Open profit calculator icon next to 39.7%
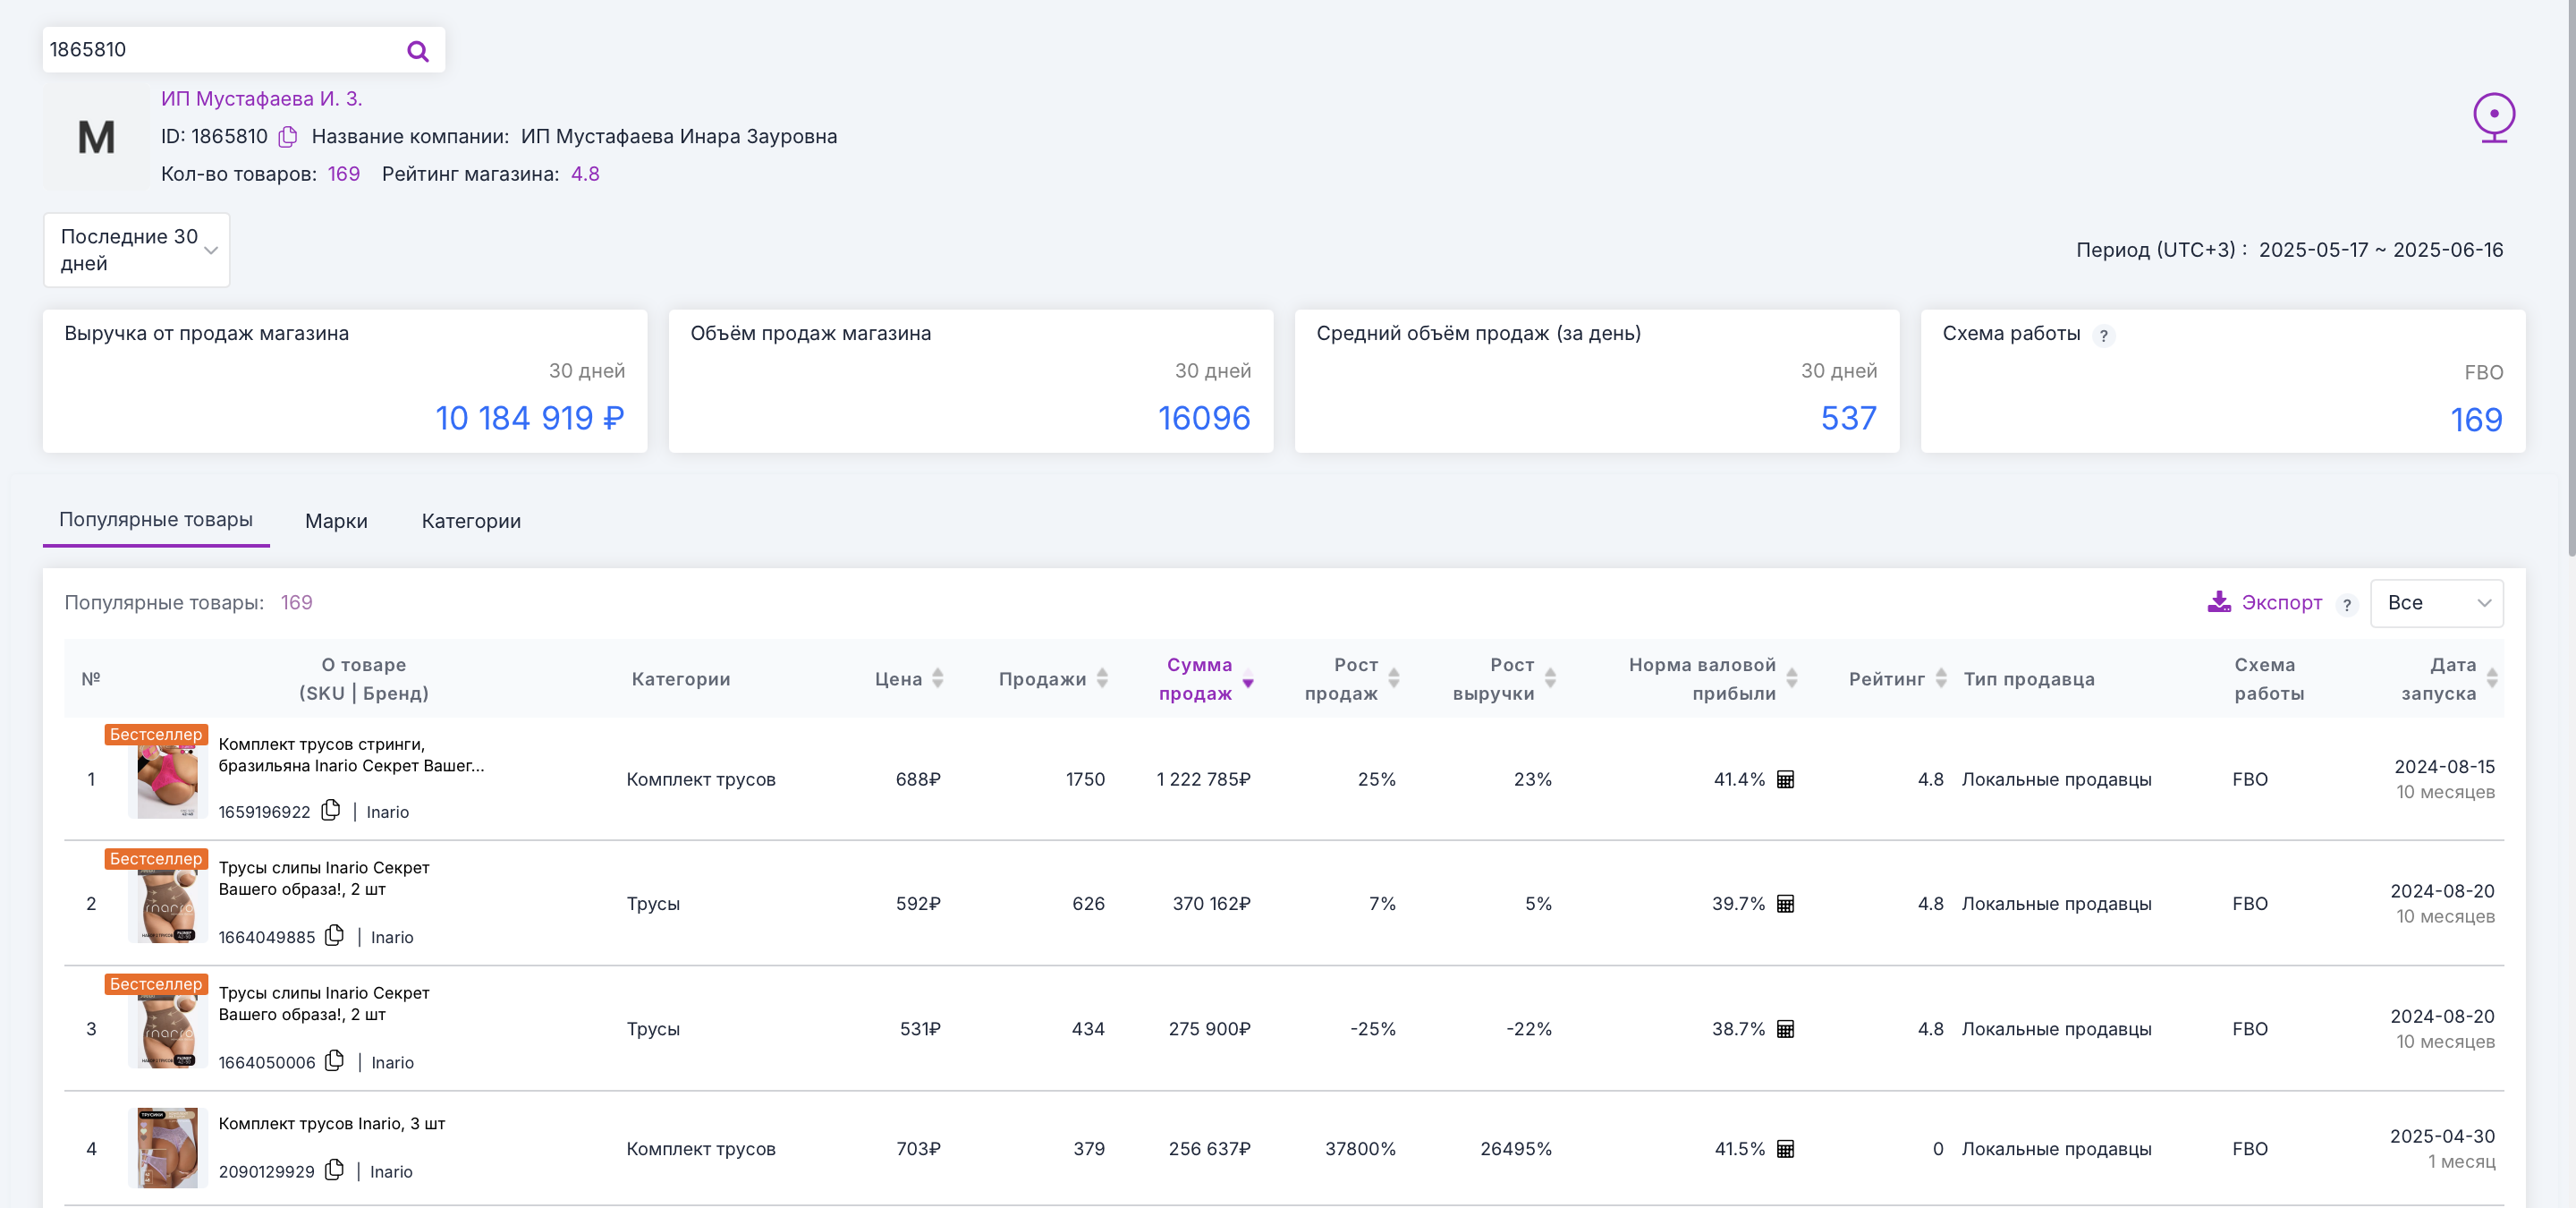The image size is (2576, 1208). click(1785, 904)
